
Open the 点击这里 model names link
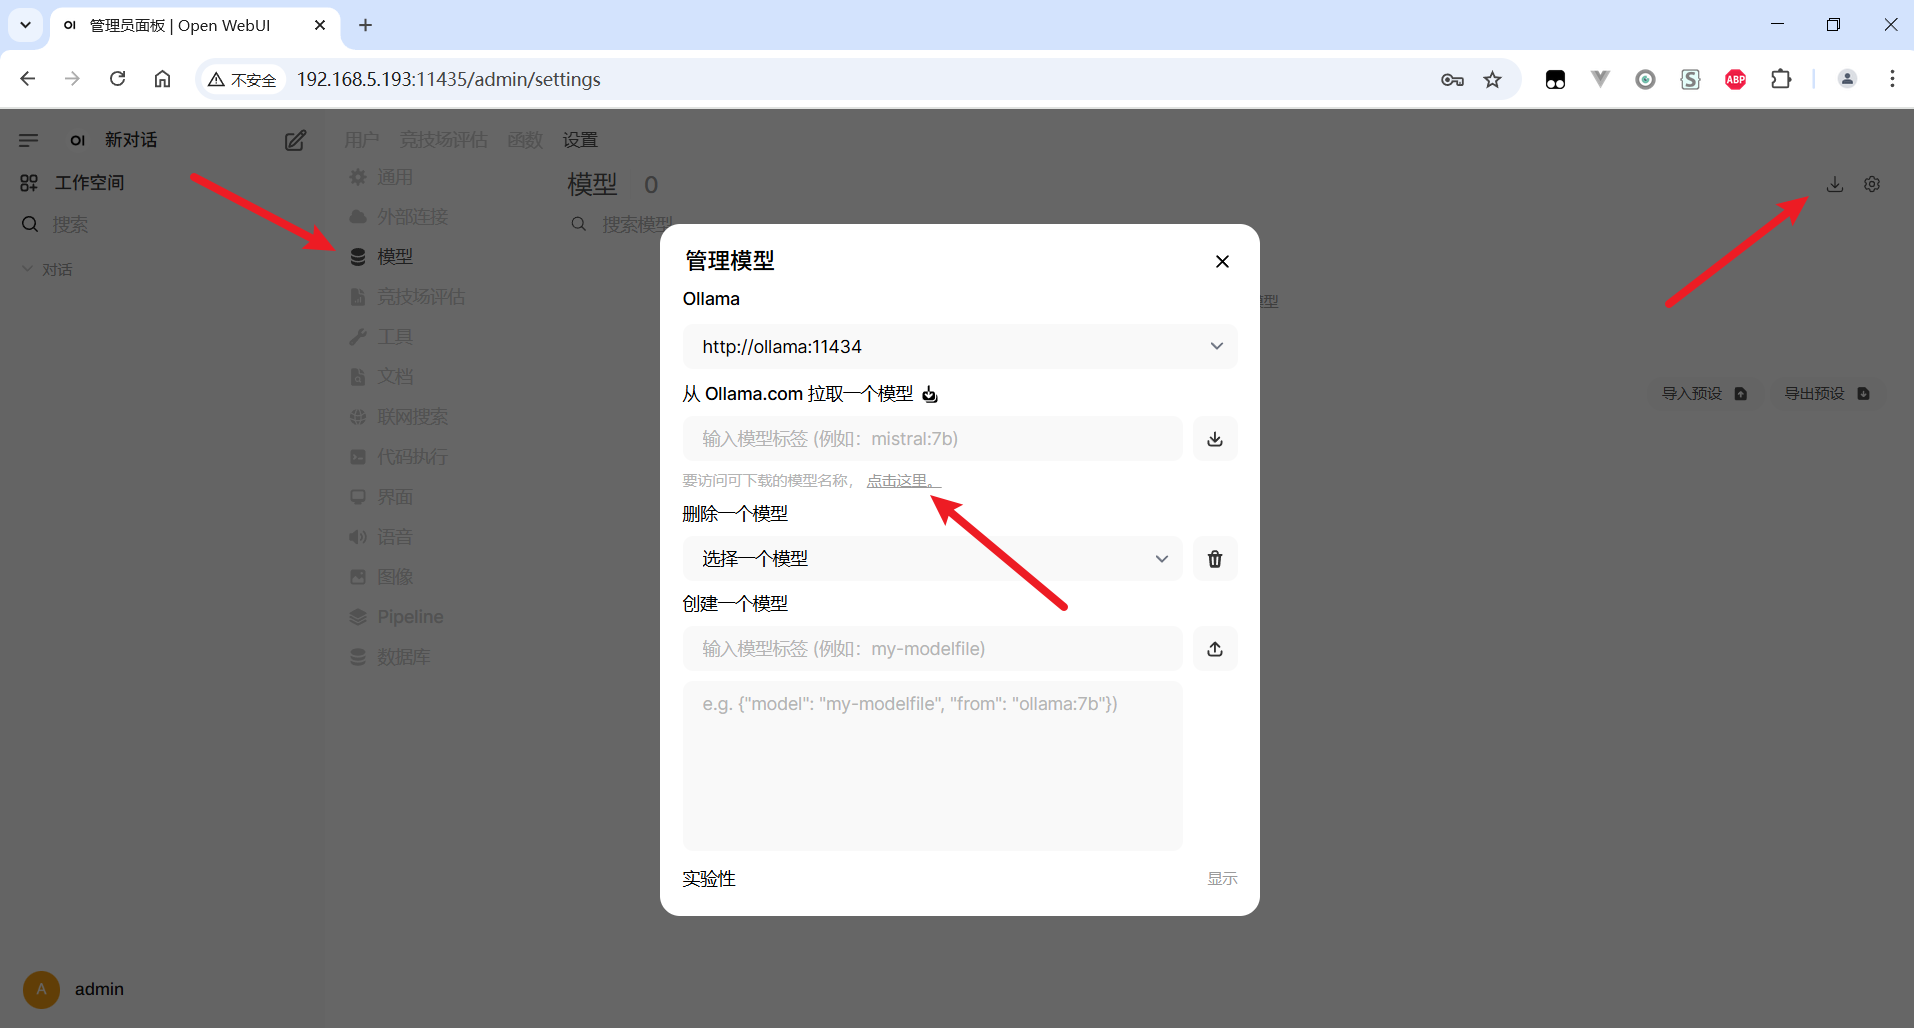coord(903,481)
